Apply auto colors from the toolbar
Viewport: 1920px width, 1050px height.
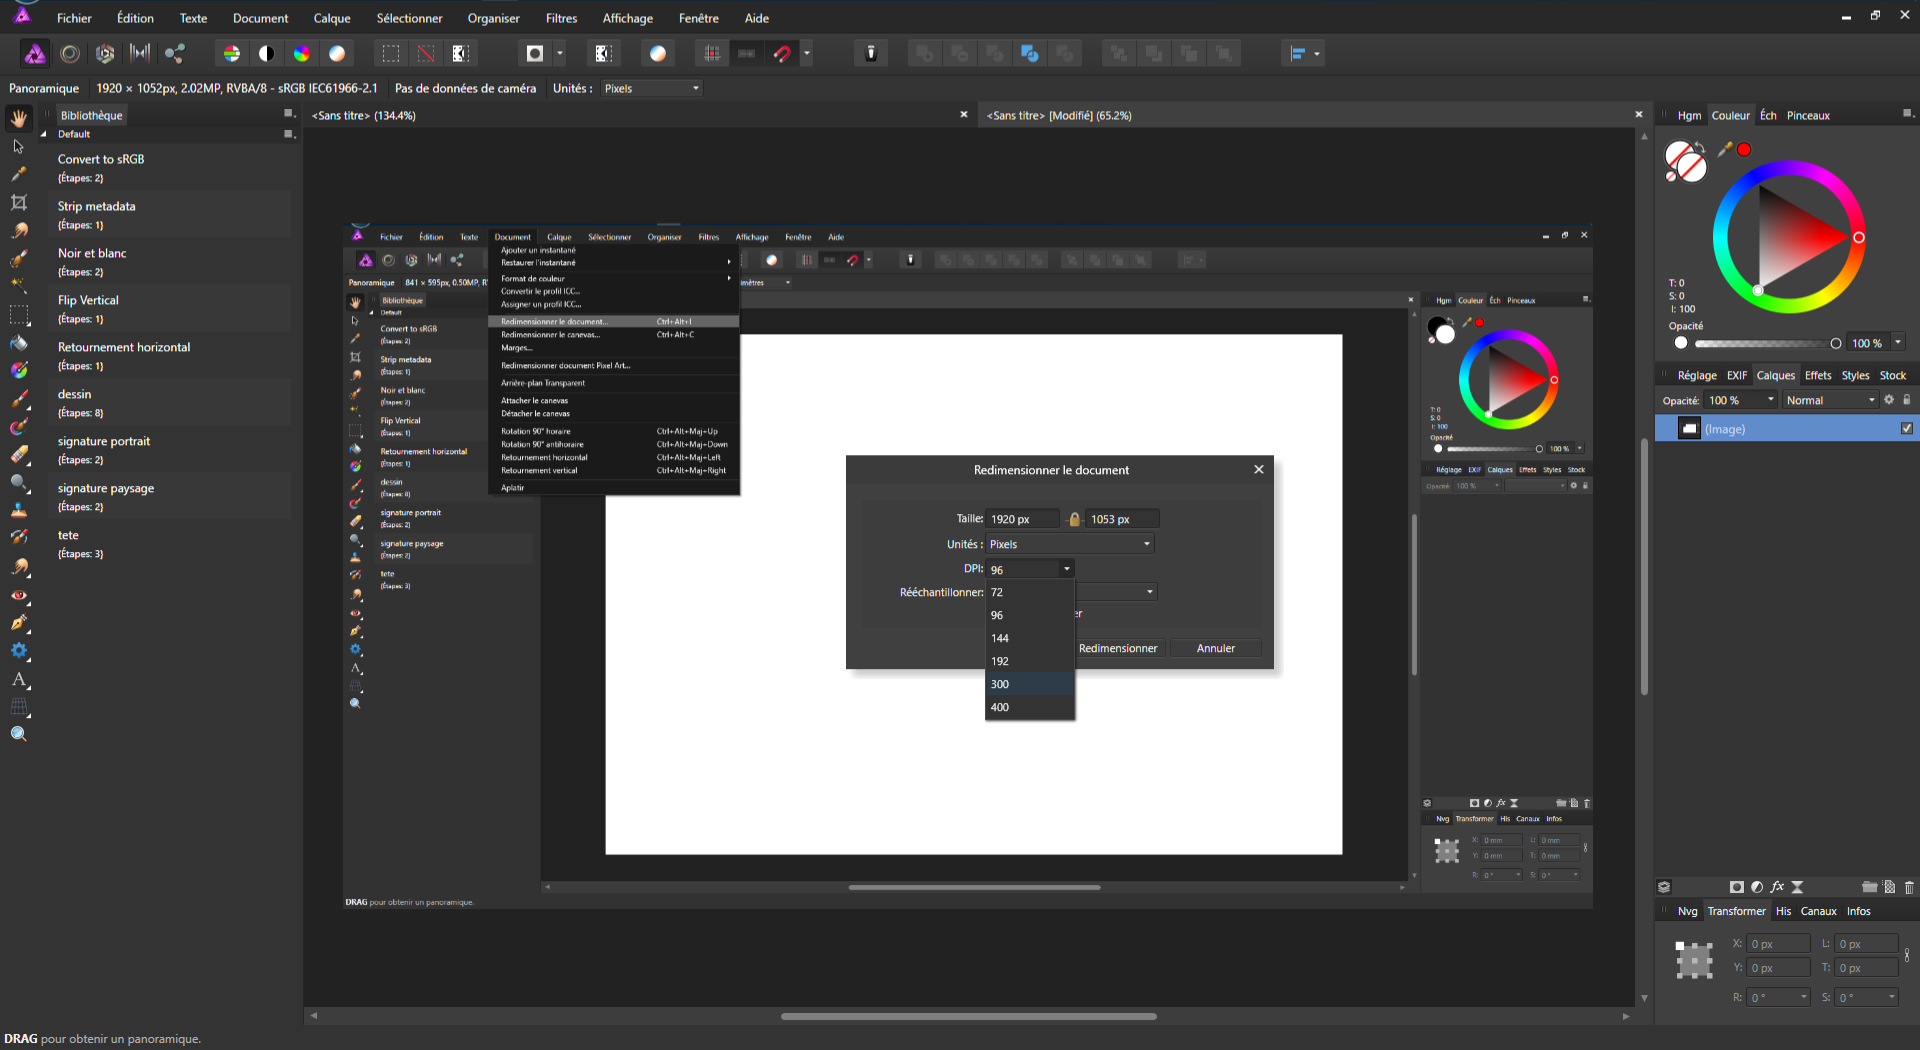pos(302,54)
